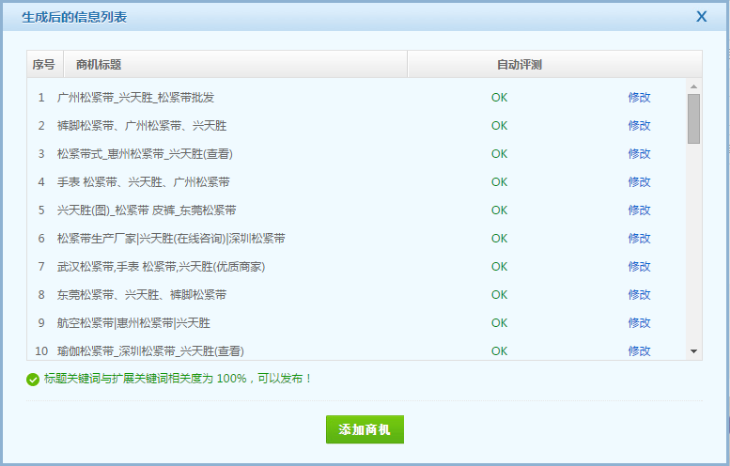This screenshot has height=466, width=730.
Task: Click 修改 link for row 10
Action: click(x=639, y=351)
